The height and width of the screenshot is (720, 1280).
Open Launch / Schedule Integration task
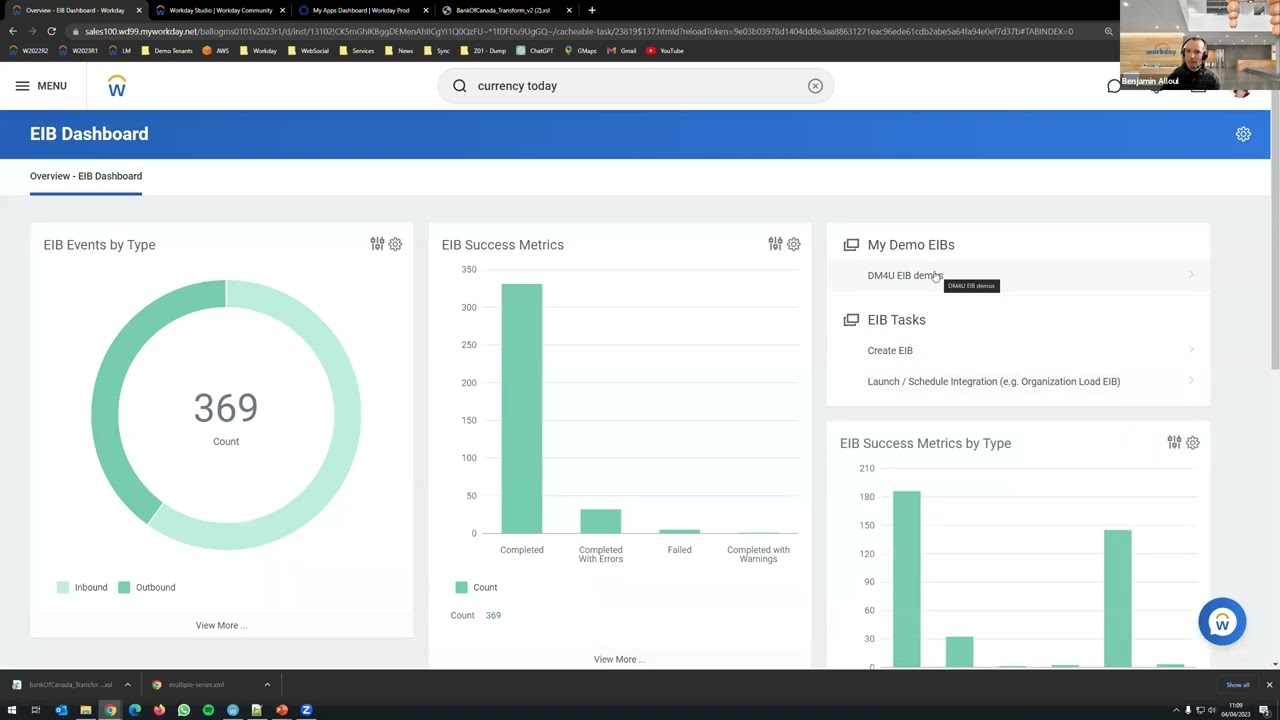[x=993, y=382]
